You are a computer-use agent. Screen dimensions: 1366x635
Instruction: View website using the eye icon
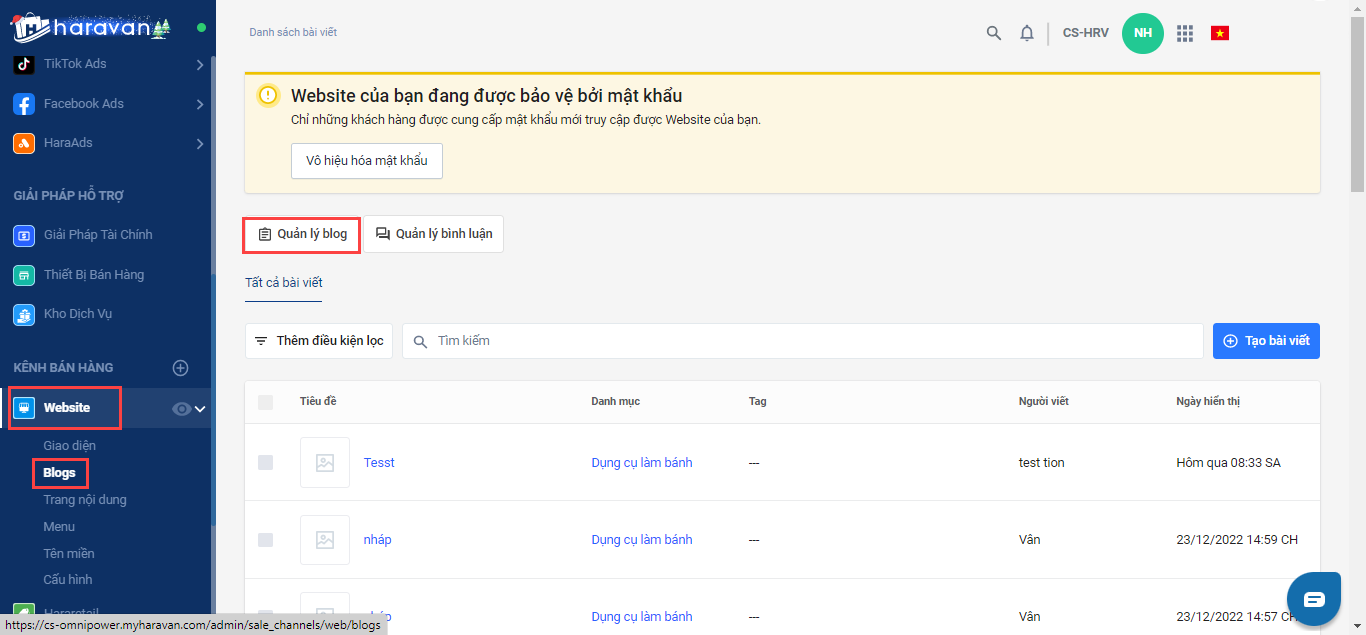coord(181,408)
